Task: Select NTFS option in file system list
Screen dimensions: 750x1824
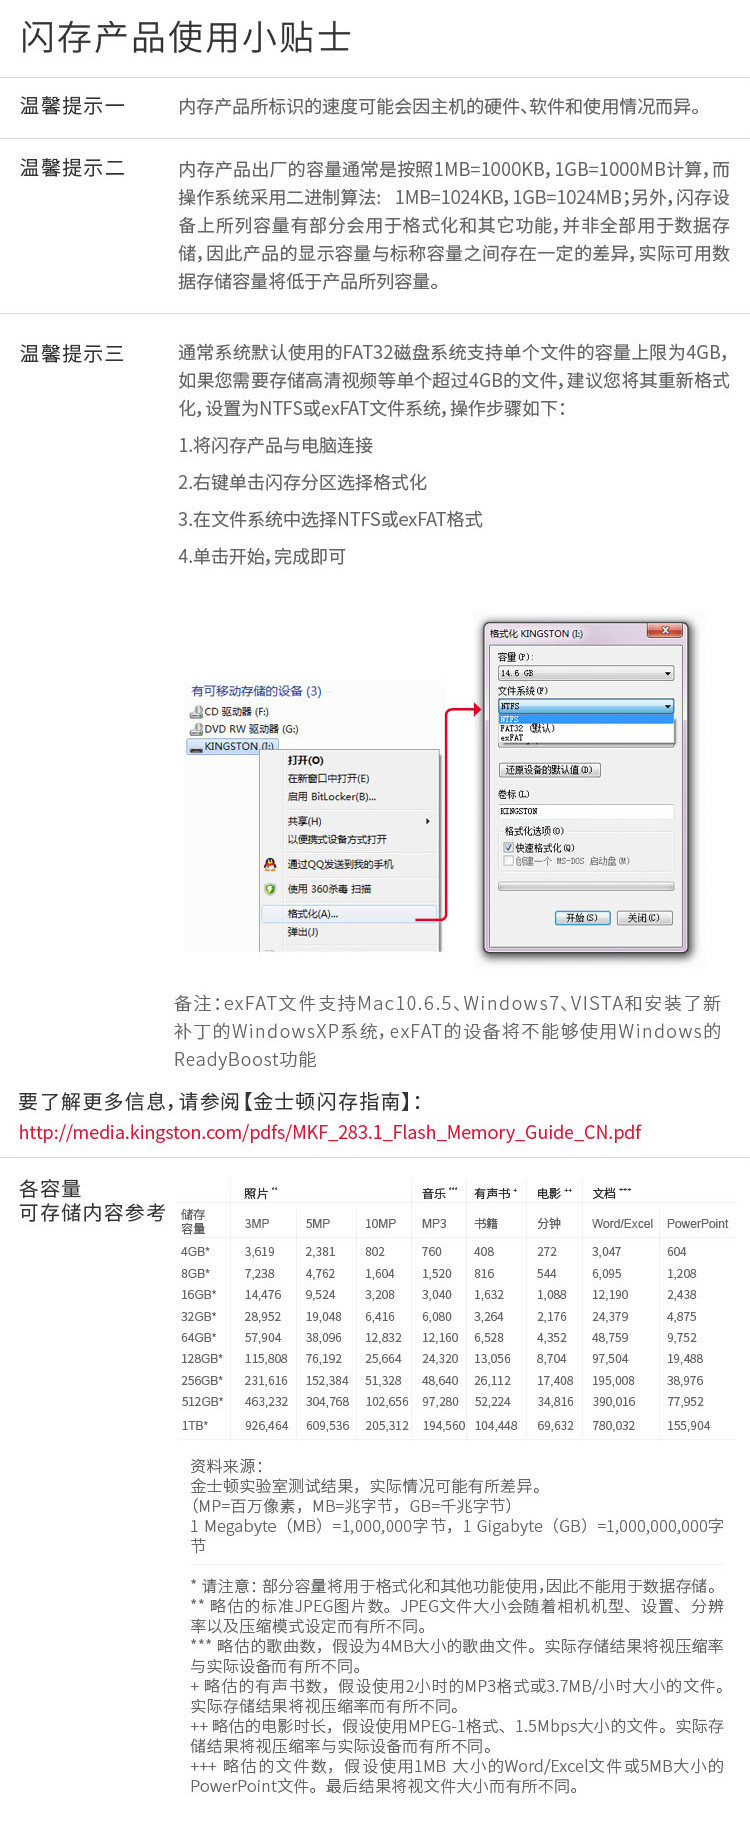Action: [x=586, y=718]
